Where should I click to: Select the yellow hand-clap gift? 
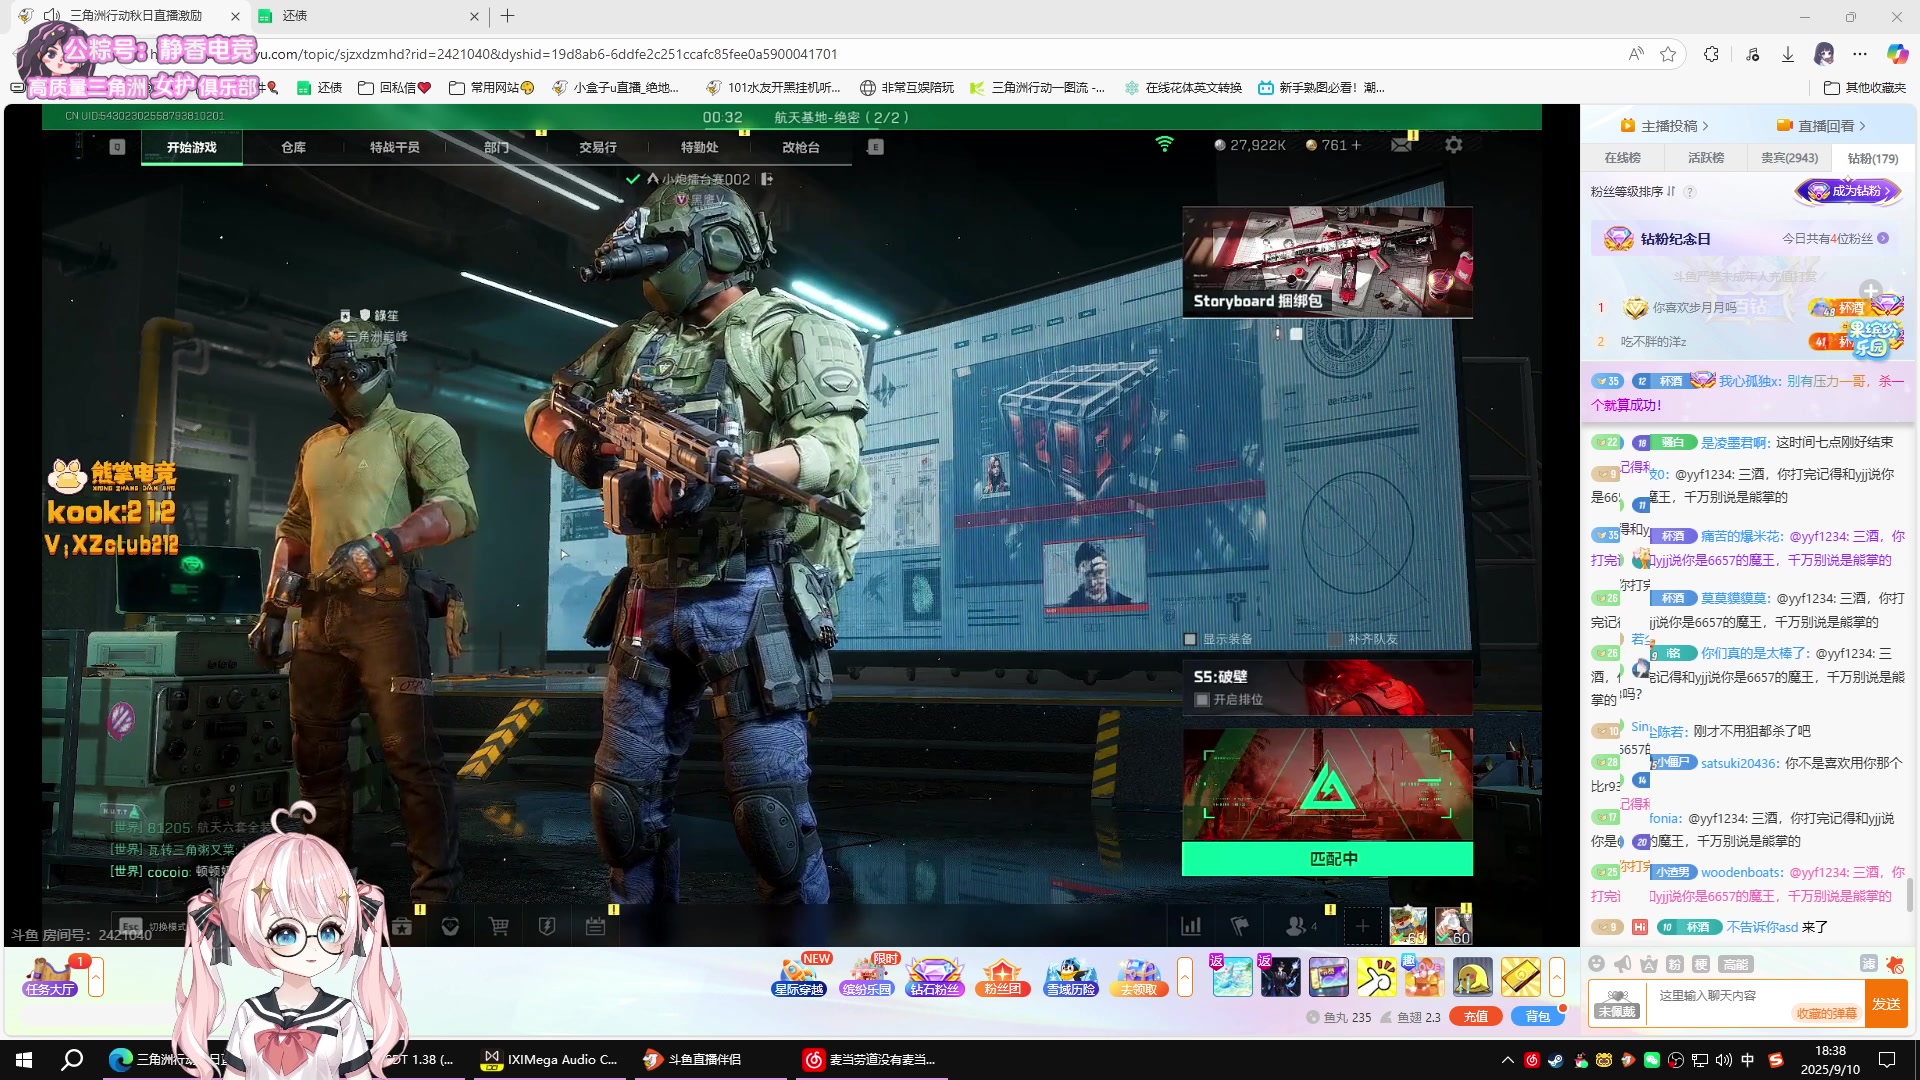1376,977
